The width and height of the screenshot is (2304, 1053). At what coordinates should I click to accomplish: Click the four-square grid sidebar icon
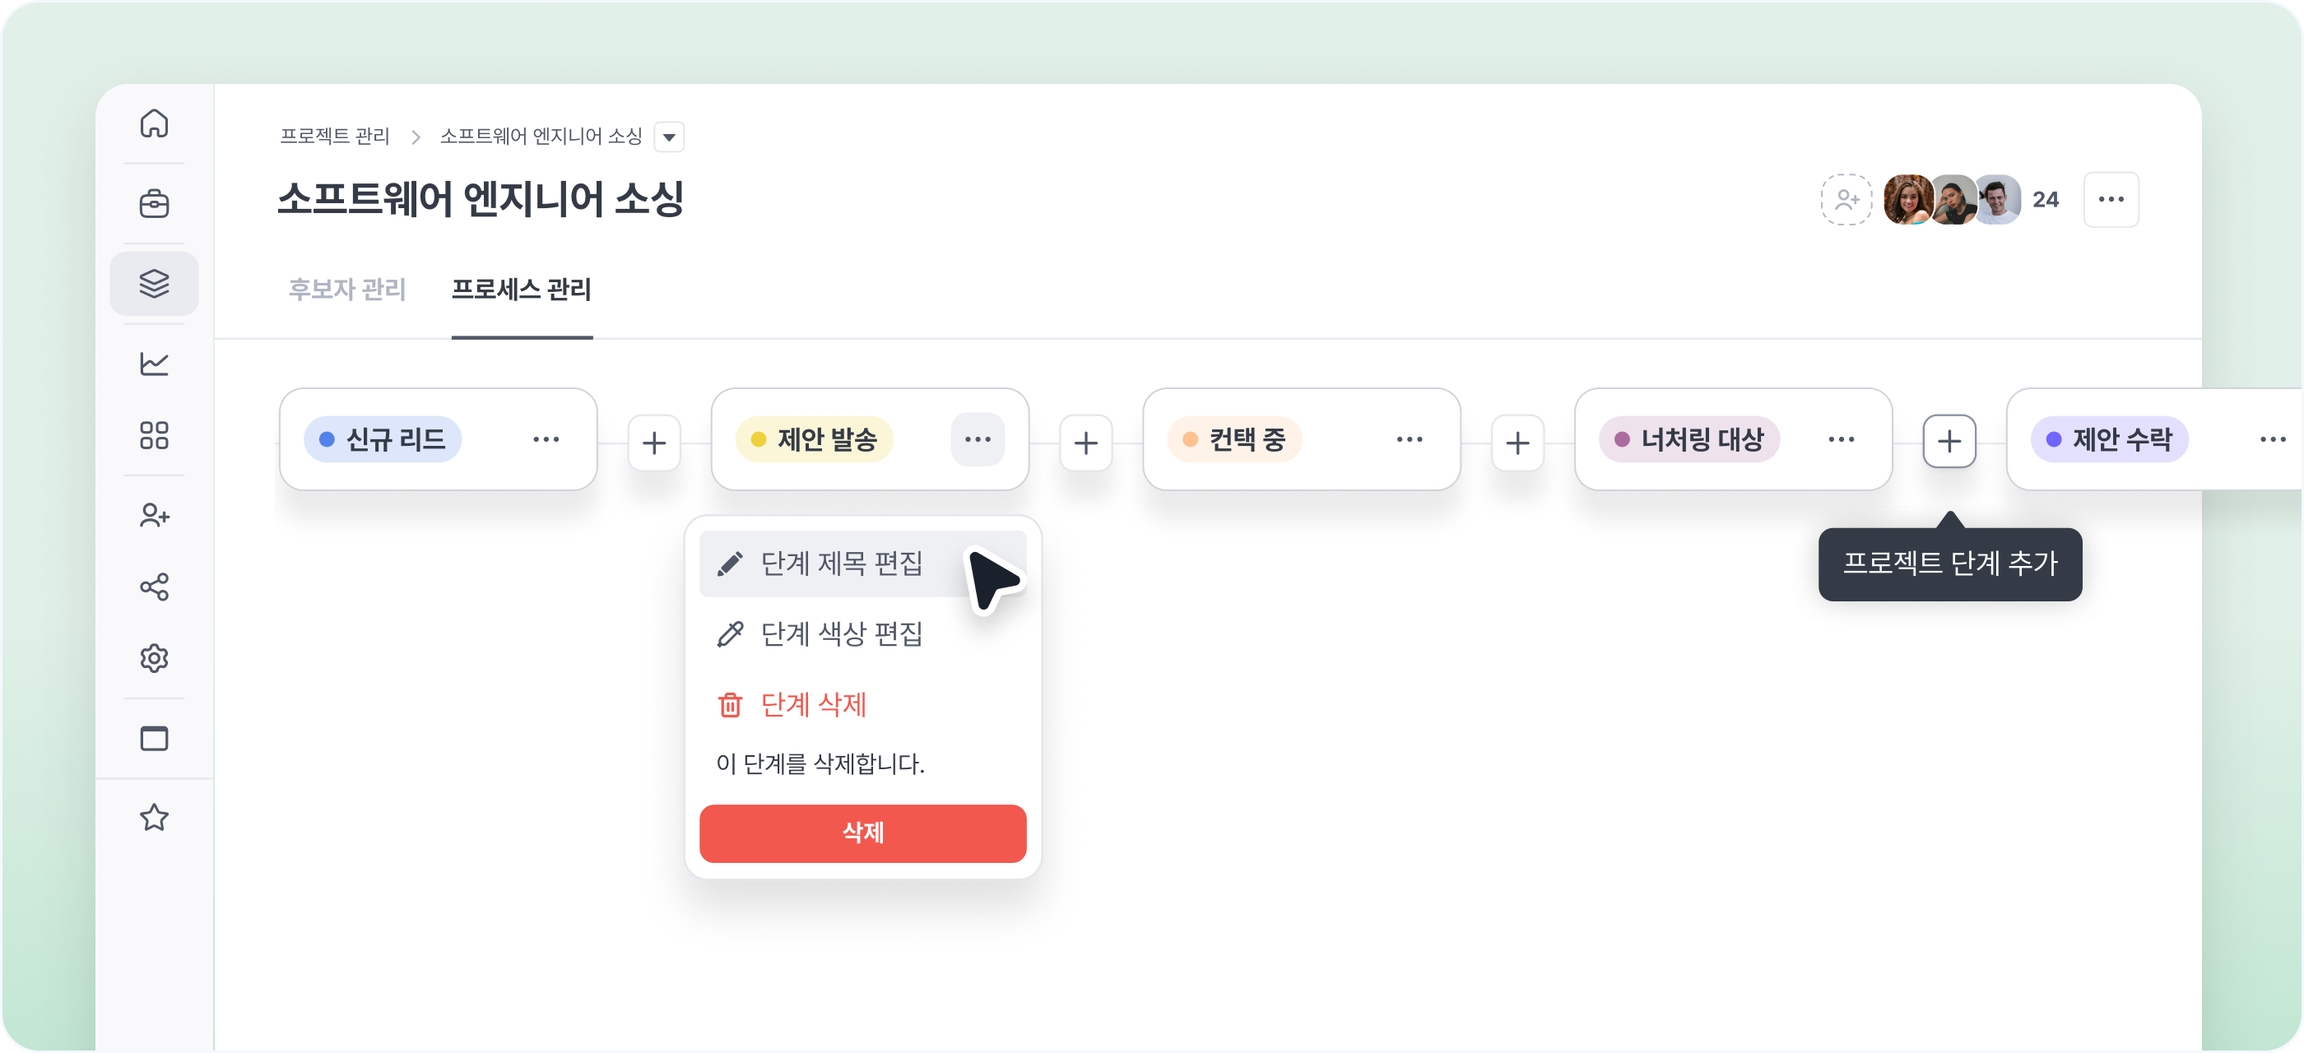(x=154, y=435)
